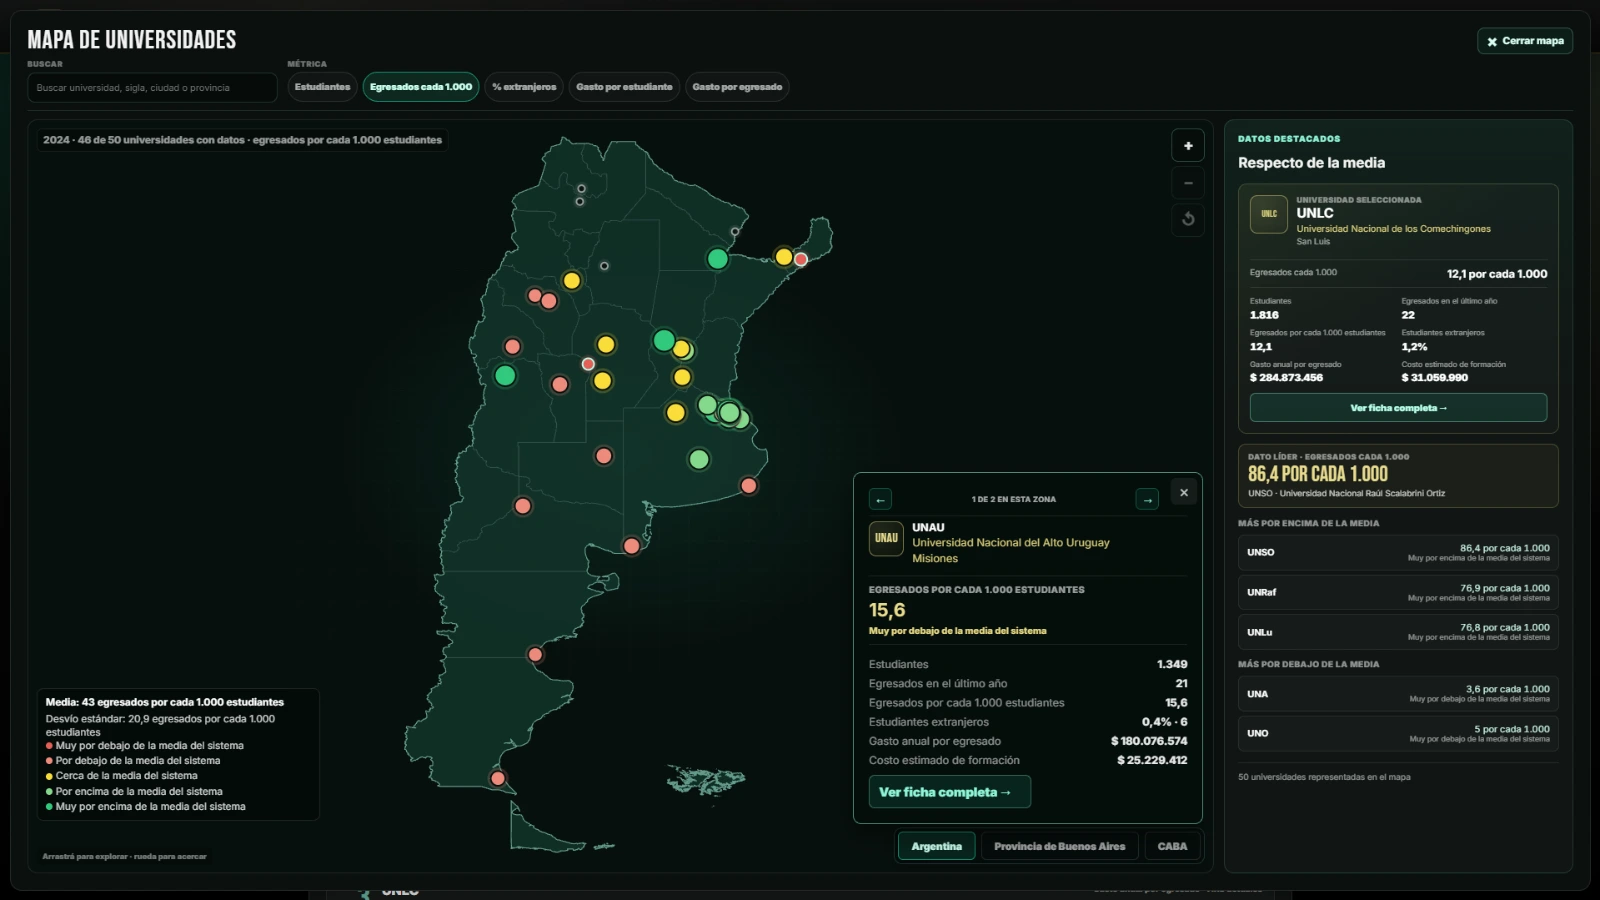
Task: Switch to the CABA map view
Action: coord(1172,846)
